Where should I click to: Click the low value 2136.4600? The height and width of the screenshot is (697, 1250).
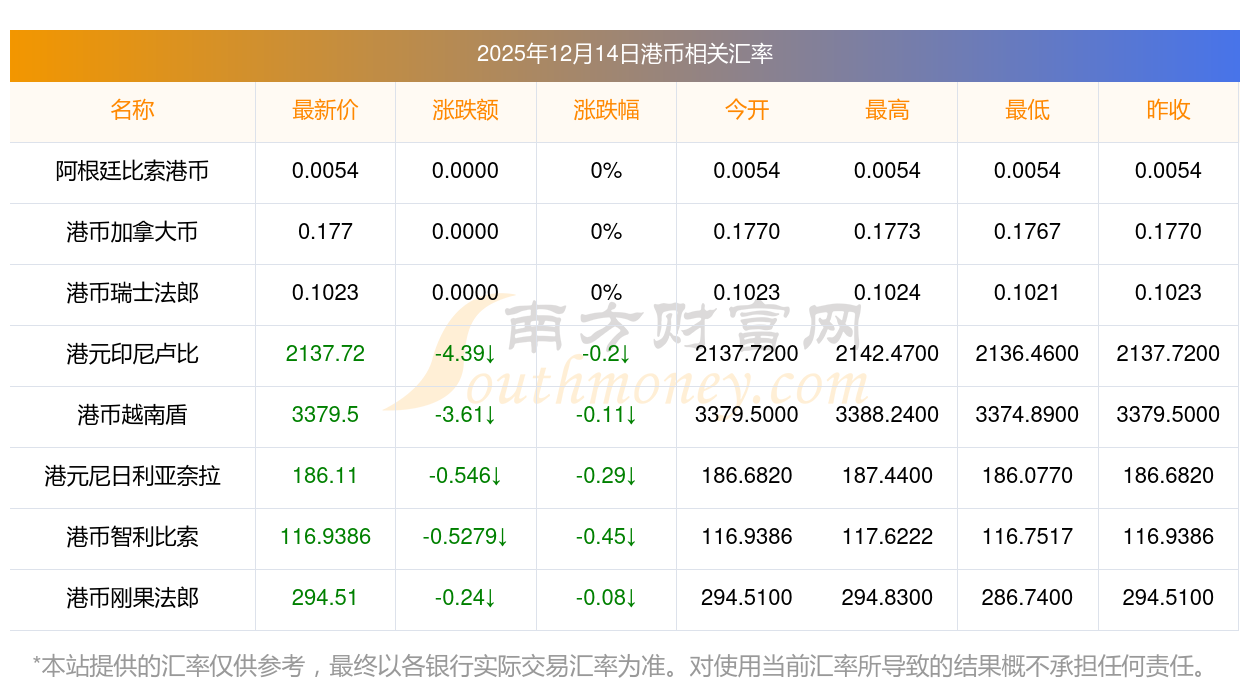click(1027, 354)
